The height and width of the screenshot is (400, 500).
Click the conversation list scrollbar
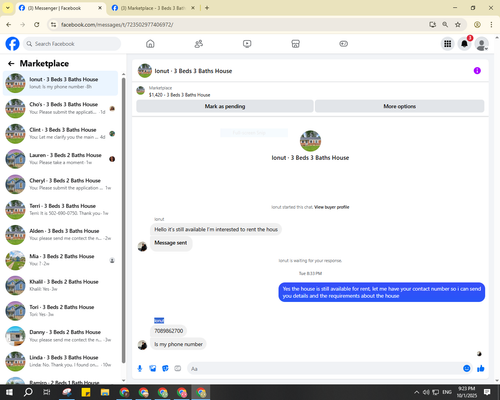coord(124,220)
